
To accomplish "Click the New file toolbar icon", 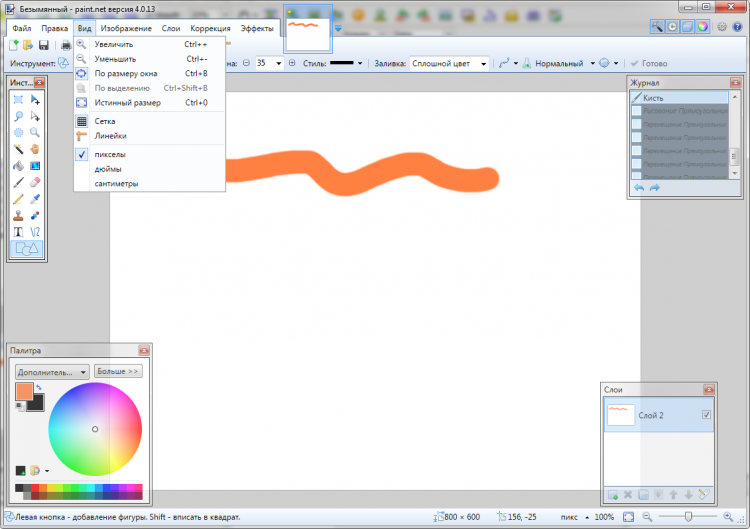I will click(x=14, y=45).
